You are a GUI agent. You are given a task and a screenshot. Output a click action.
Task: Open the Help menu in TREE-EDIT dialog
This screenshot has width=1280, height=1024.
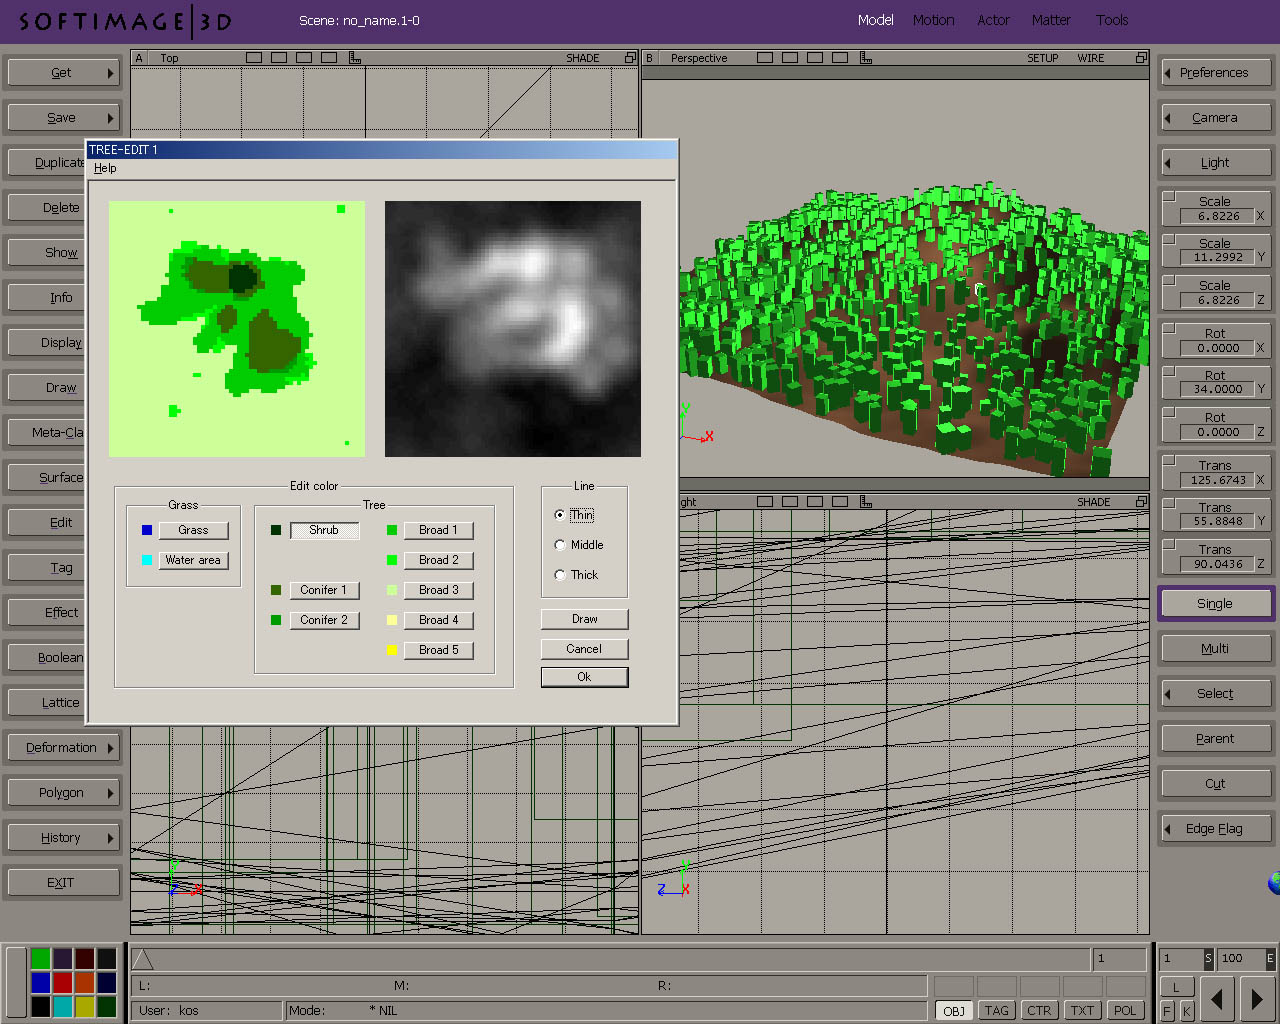pyautogui.click(x=105, y=168)
